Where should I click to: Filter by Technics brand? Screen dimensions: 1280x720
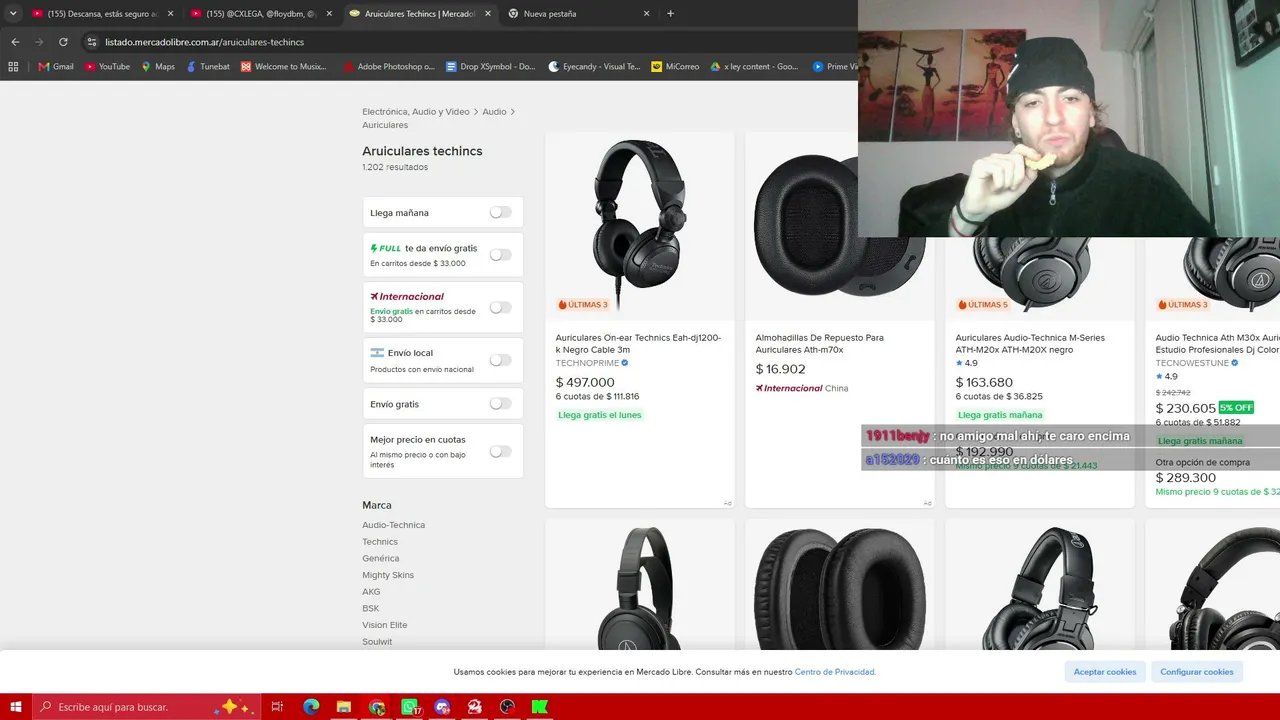pyautogui.click(x=380, y=542)
